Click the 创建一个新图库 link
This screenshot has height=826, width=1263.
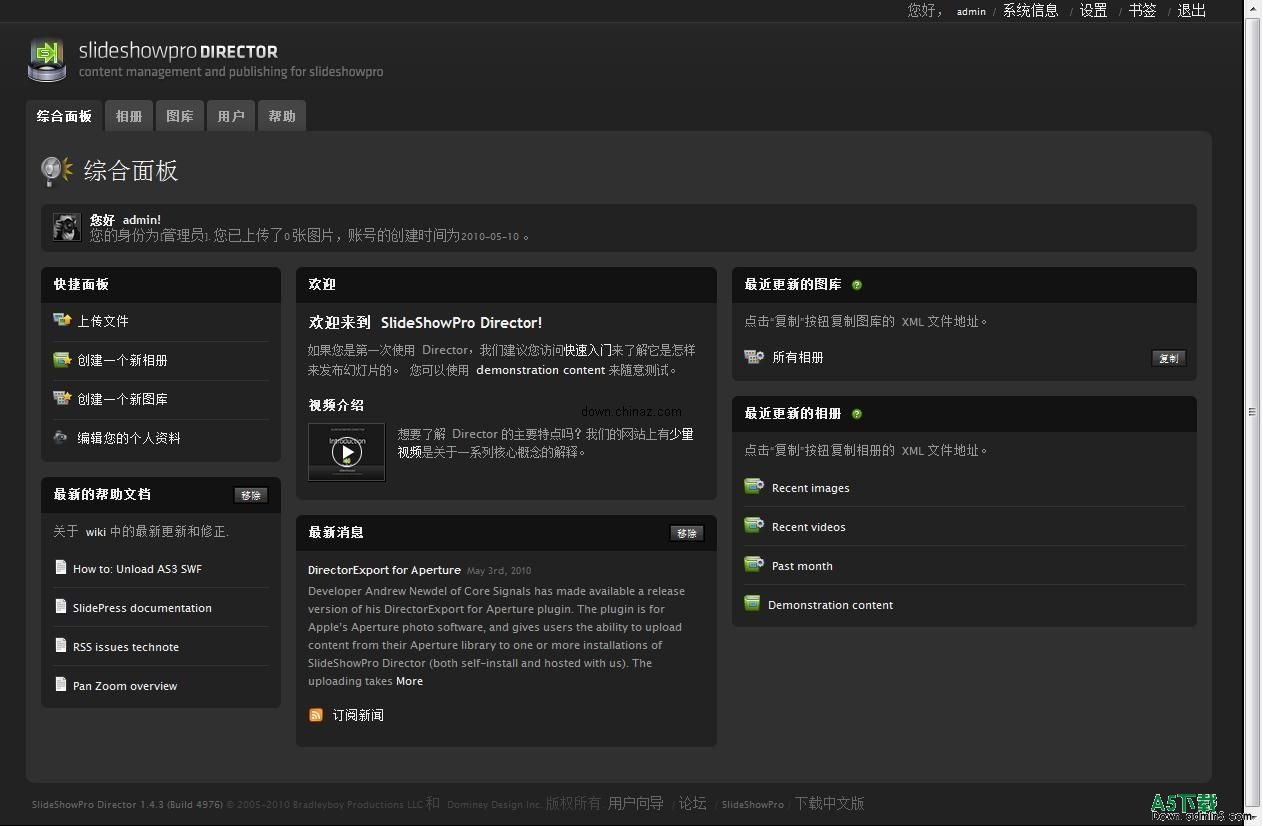click(122, 399)
